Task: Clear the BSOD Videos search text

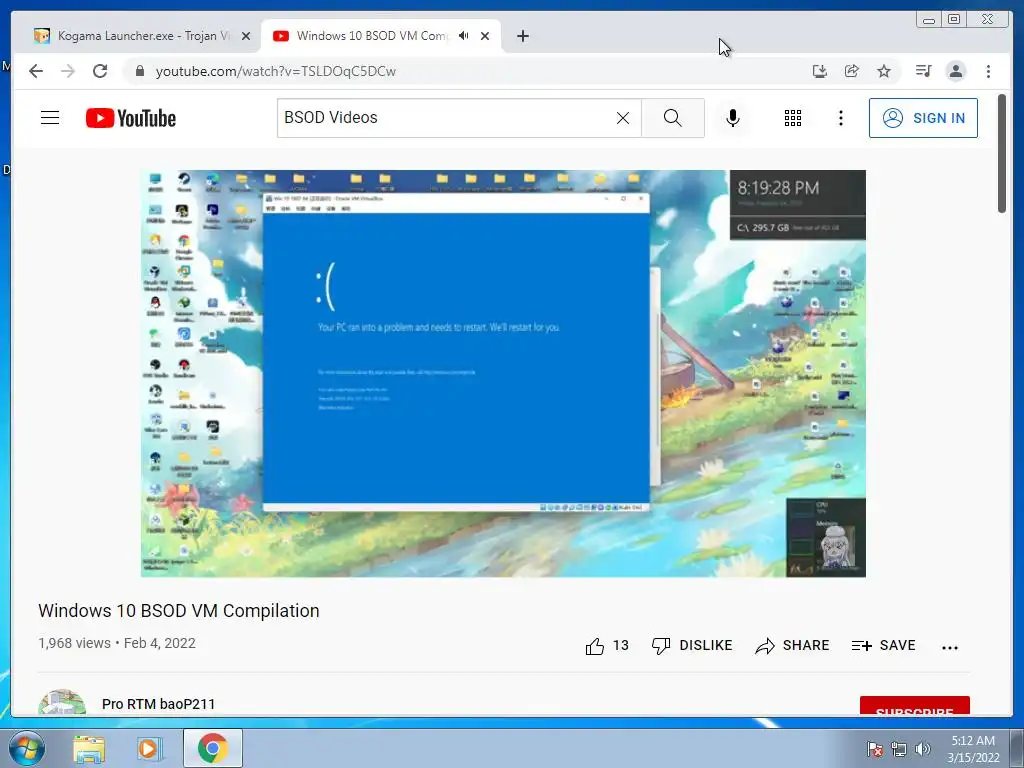Action: (623, 118)
